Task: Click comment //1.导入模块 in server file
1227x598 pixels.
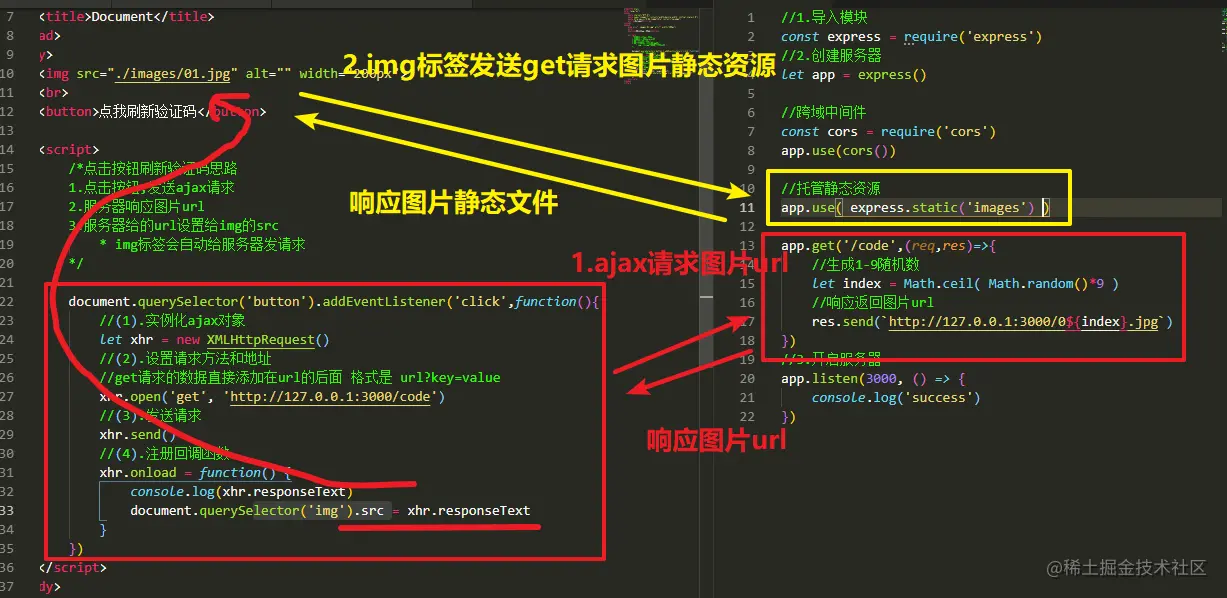Action: [x=825, y=17]
